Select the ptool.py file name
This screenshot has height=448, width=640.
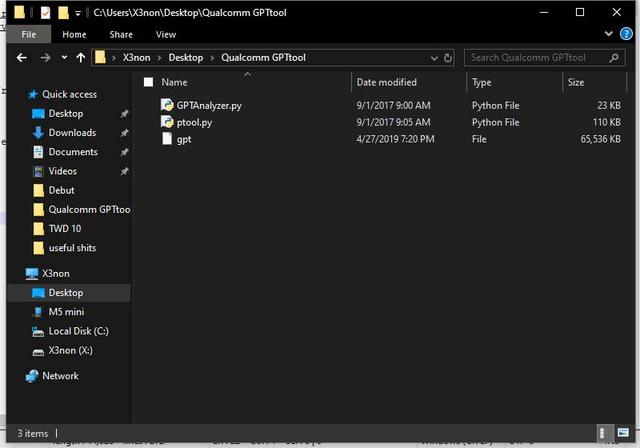(194, 122)
